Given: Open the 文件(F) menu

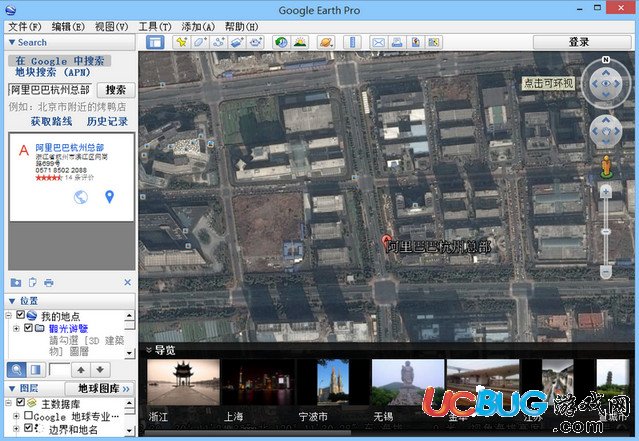Looking at the screenshot, I should coord(25,26).
